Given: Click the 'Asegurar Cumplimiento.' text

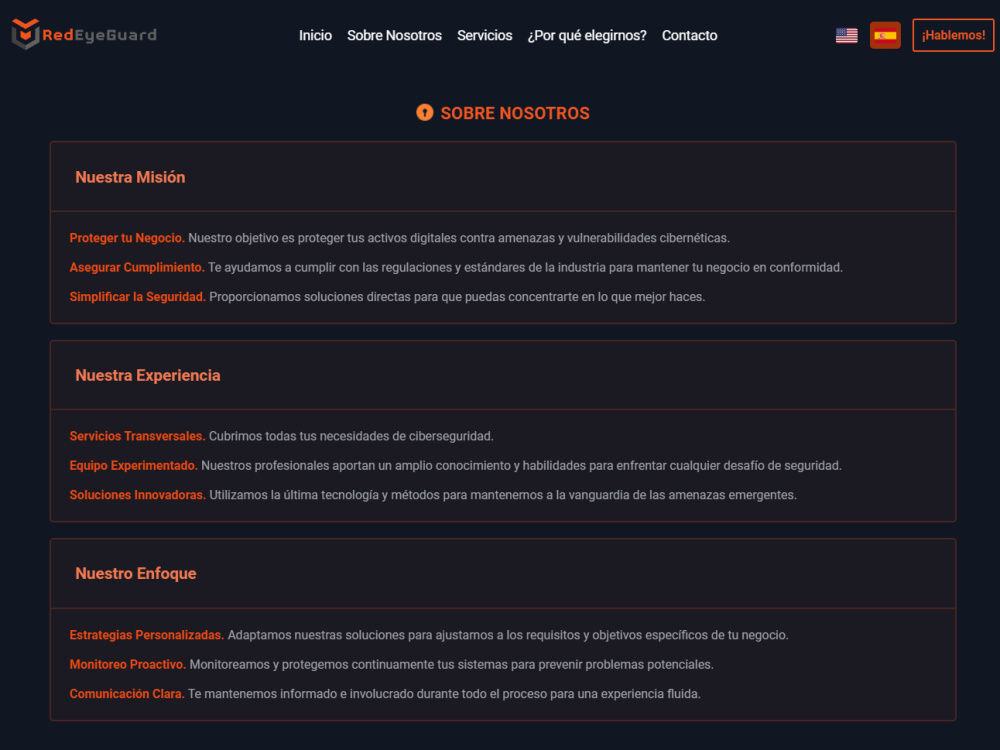Looking at the screenshot, I should (x=137, y=267).
